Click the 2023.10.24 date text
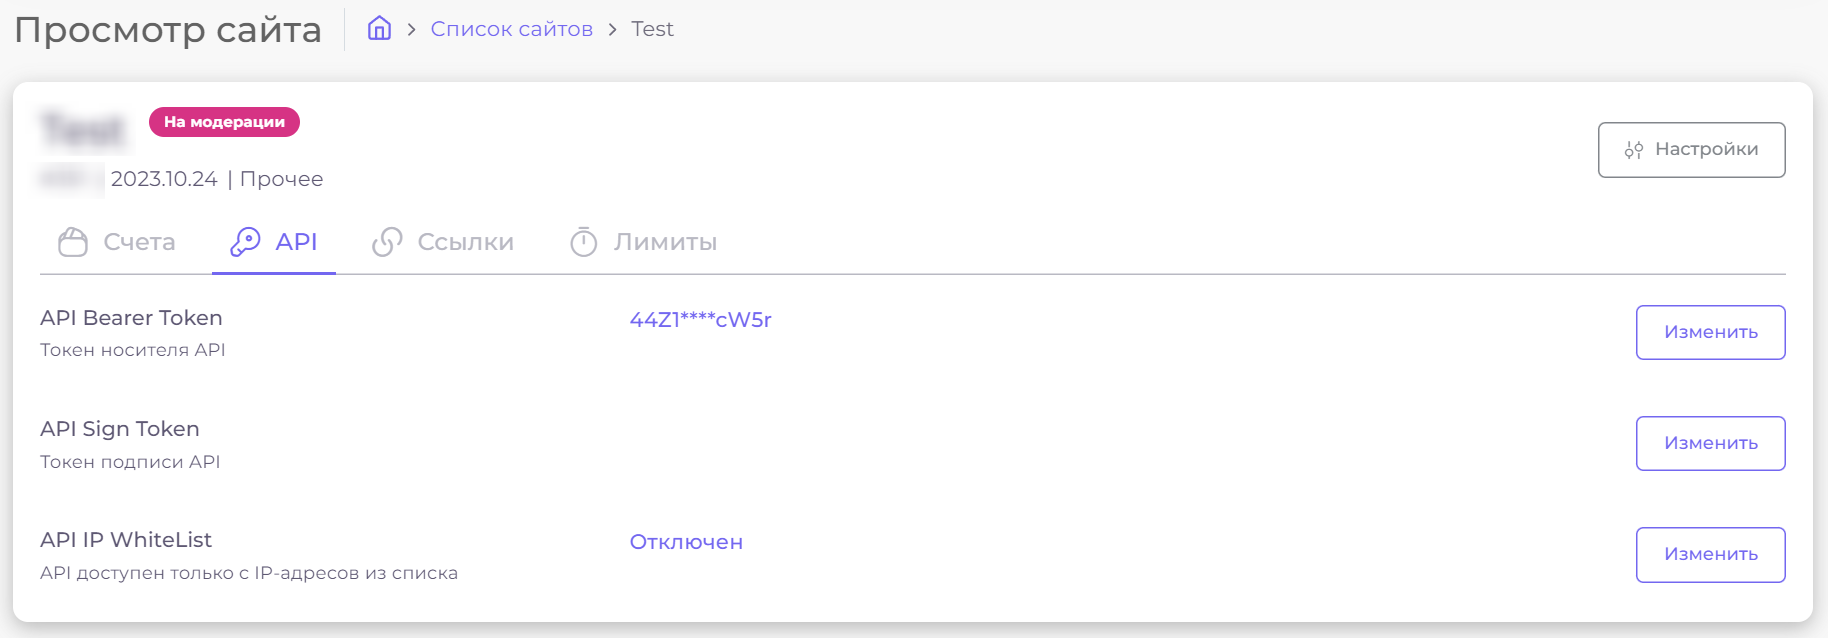The height and width of the screenshot is (638, 1828). point(164,179)
